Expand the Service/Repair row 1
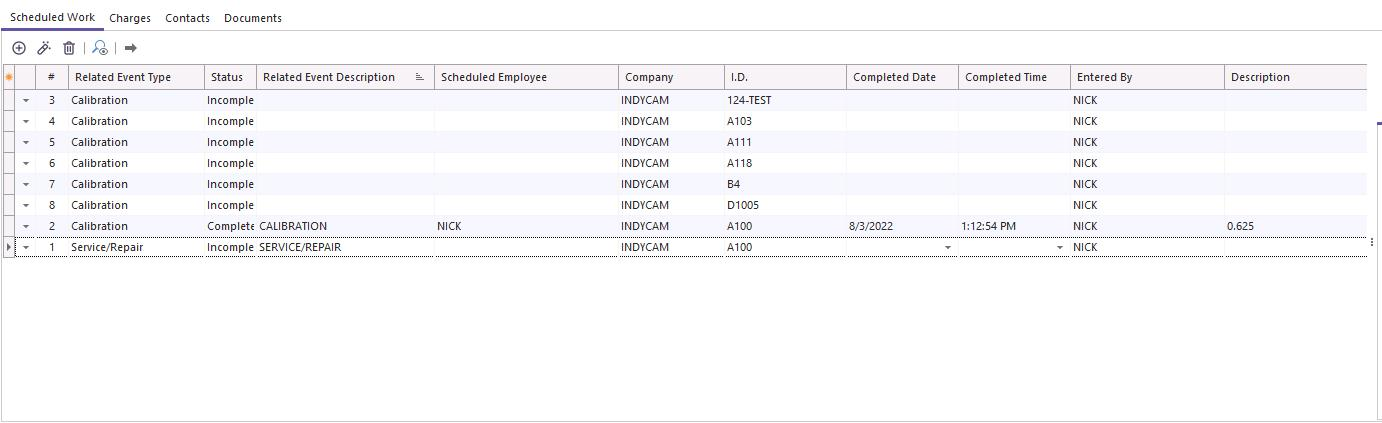 click(x=26, y=248)
